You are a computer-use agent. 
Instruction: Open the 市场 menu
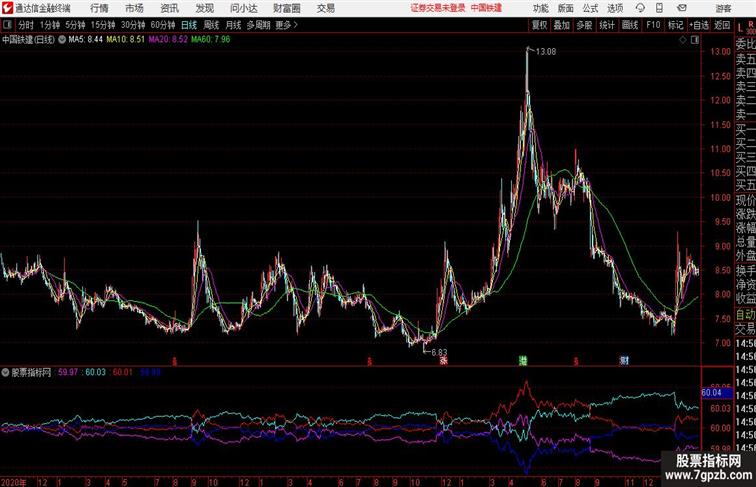[x=134, y=8]
